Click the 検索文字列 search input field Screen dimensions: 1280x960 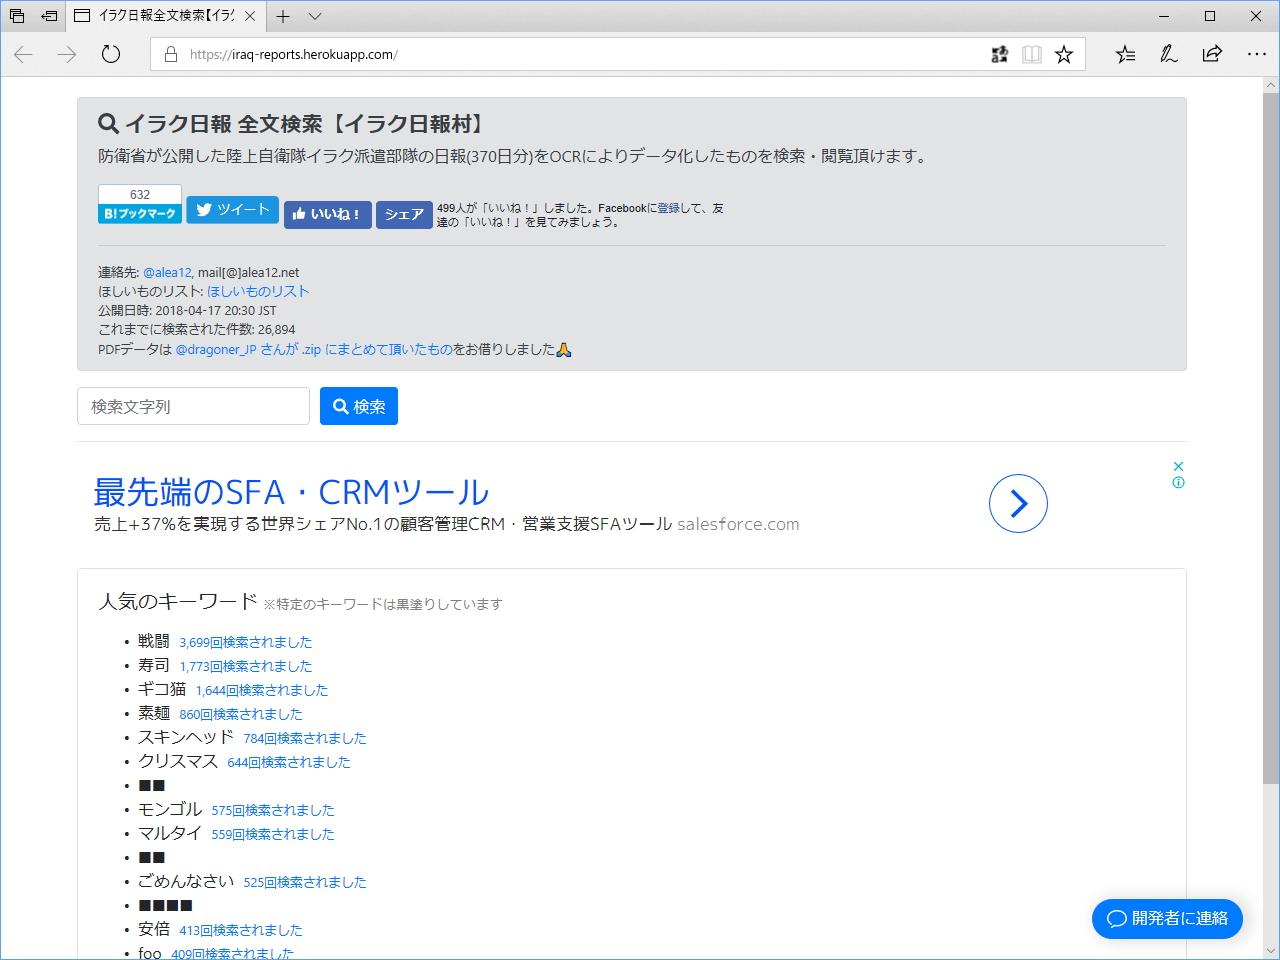pos(193,406)
